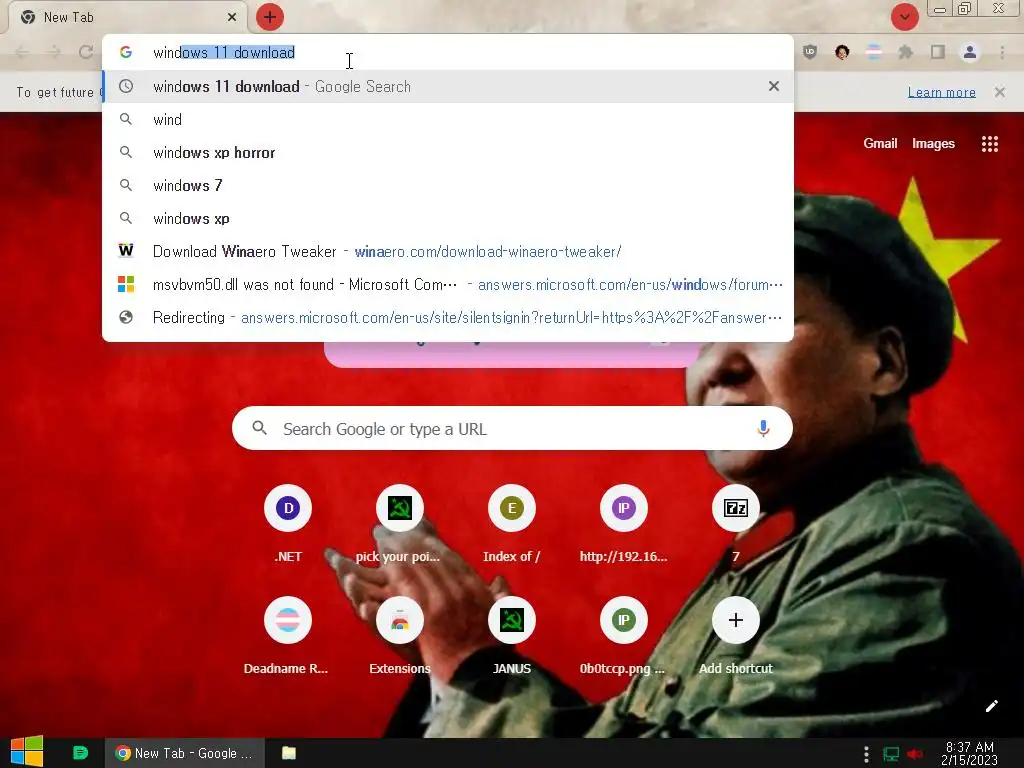Viewport: 1024px width, 768px height.
Task: Click the network monitor tray icon
Action: click(x=891, y=754)
